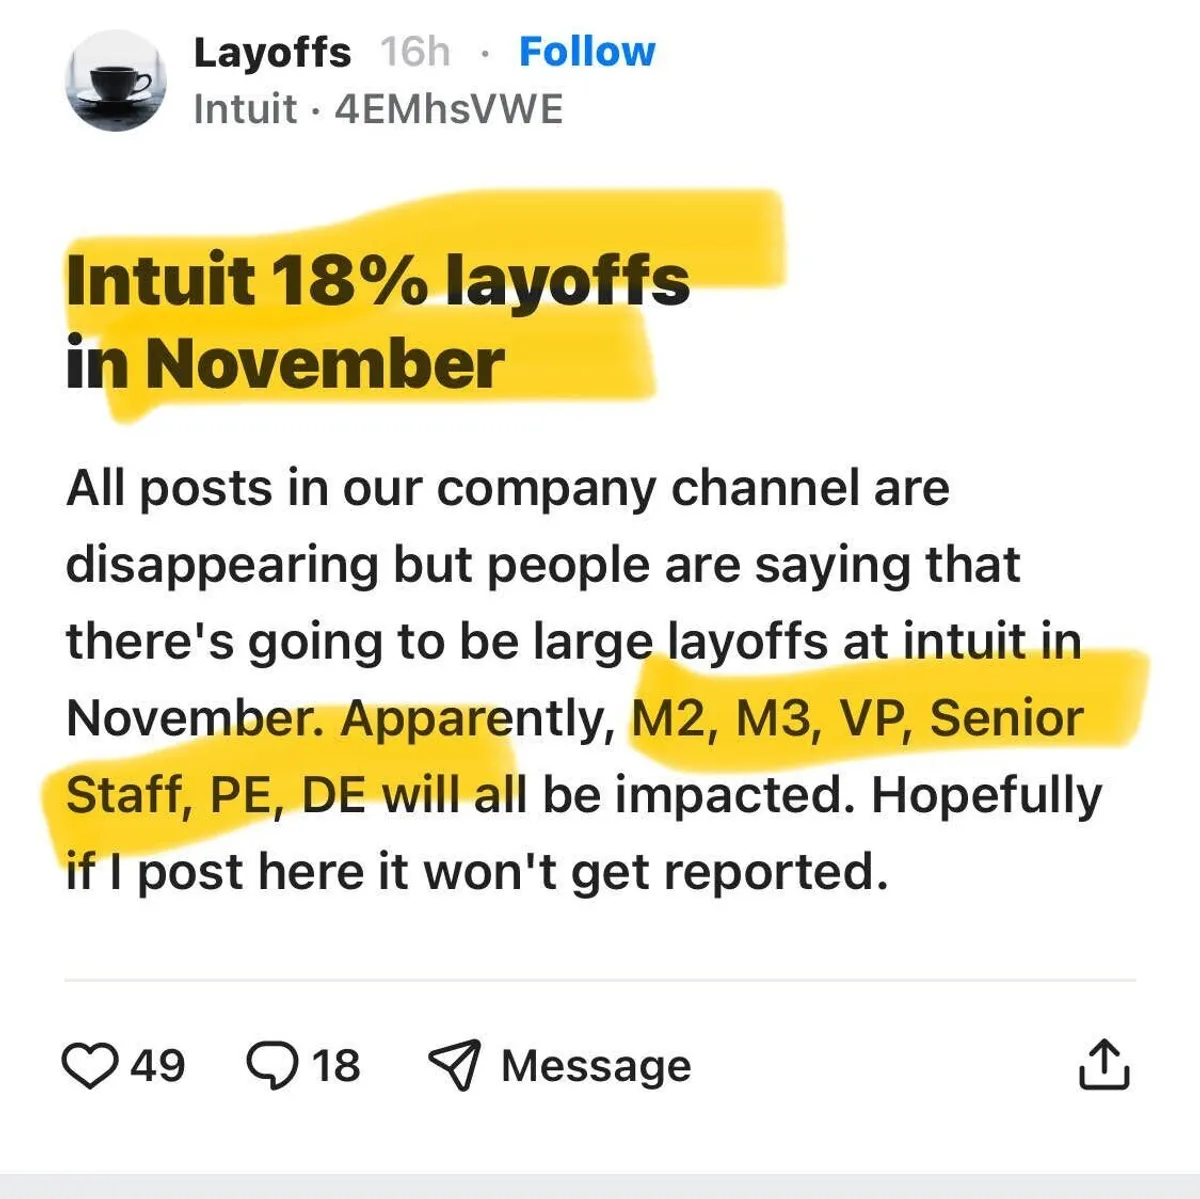
Task: Open the coffee cup profile avatar
Action: click(x=115, y=81)
